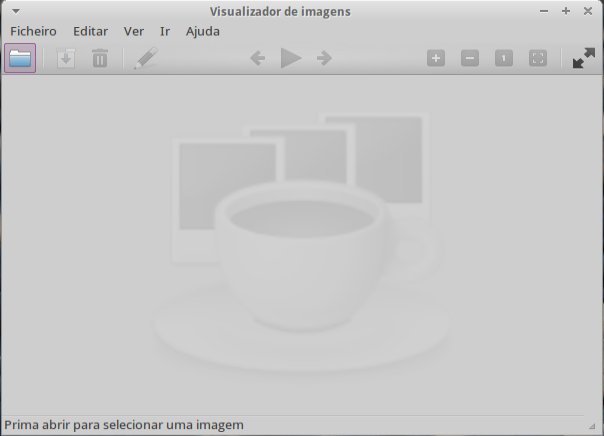The height and width of the screenshot is (436, 604).
Task: Enter fullscreen with the arrows icon
Action: tap(584, 58)
